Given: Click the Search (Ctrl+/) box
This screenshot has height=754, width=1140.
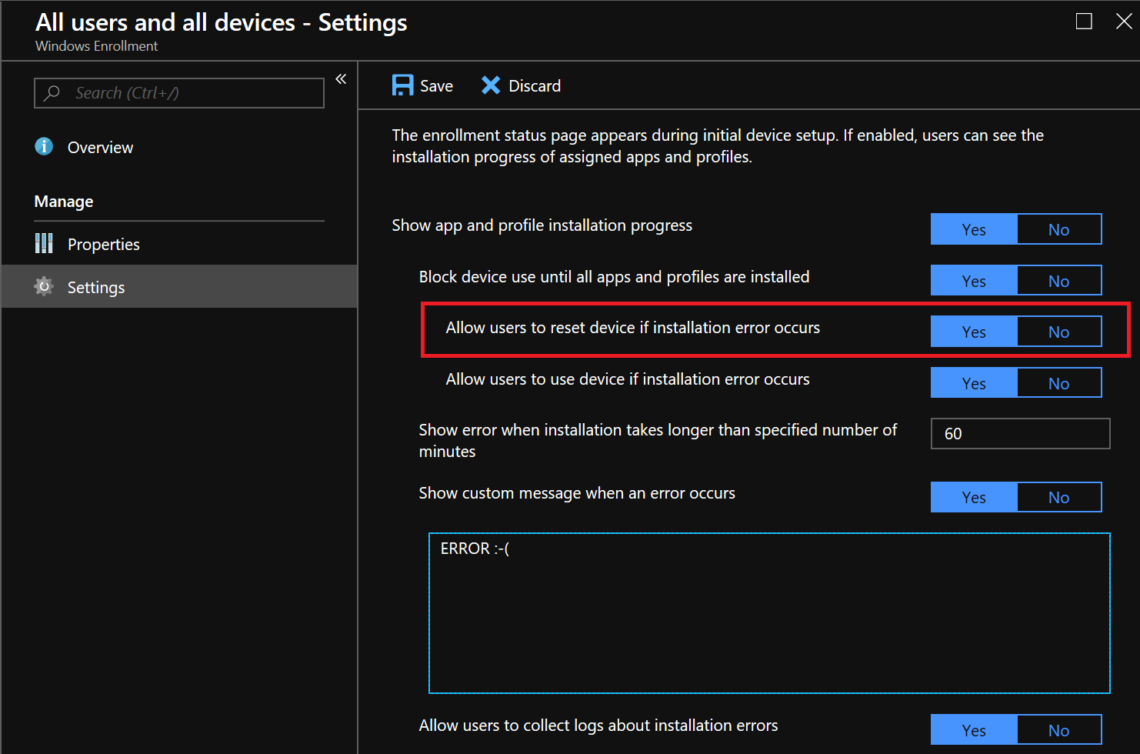Looking at the screenshot, I should (180, 92).
